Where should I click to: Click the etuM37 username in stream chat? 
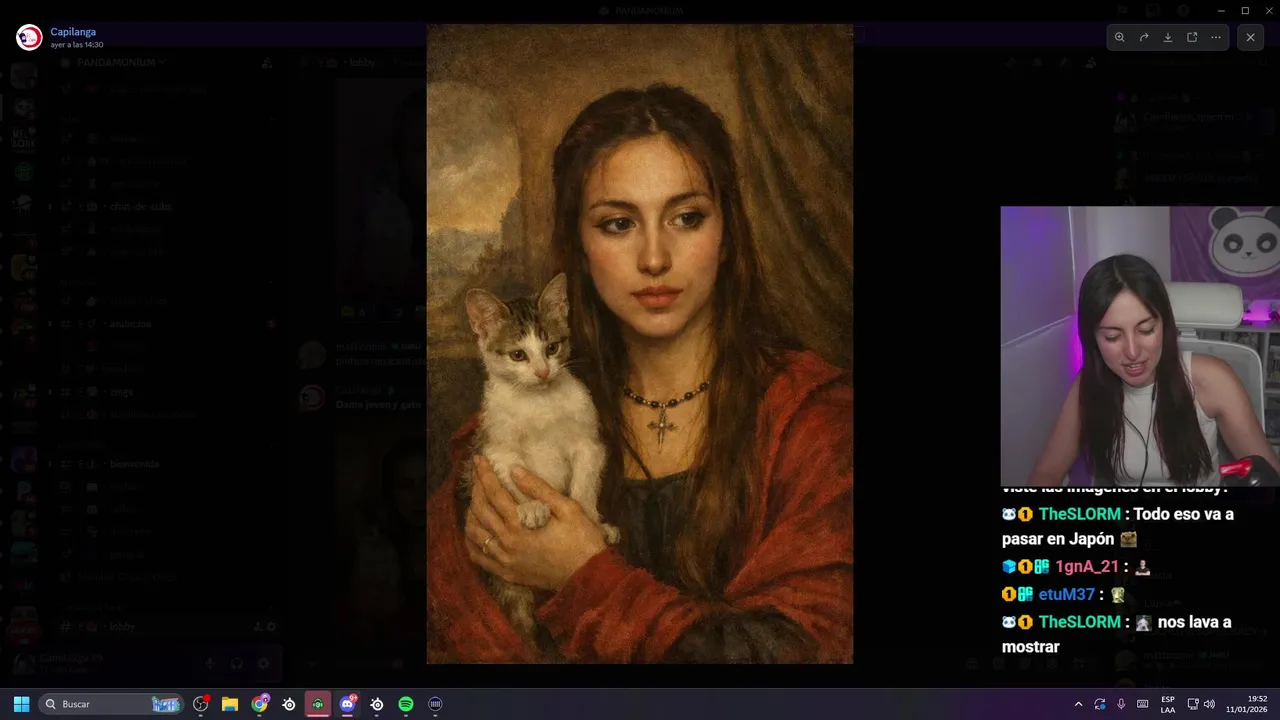[x=1067, y=595]
